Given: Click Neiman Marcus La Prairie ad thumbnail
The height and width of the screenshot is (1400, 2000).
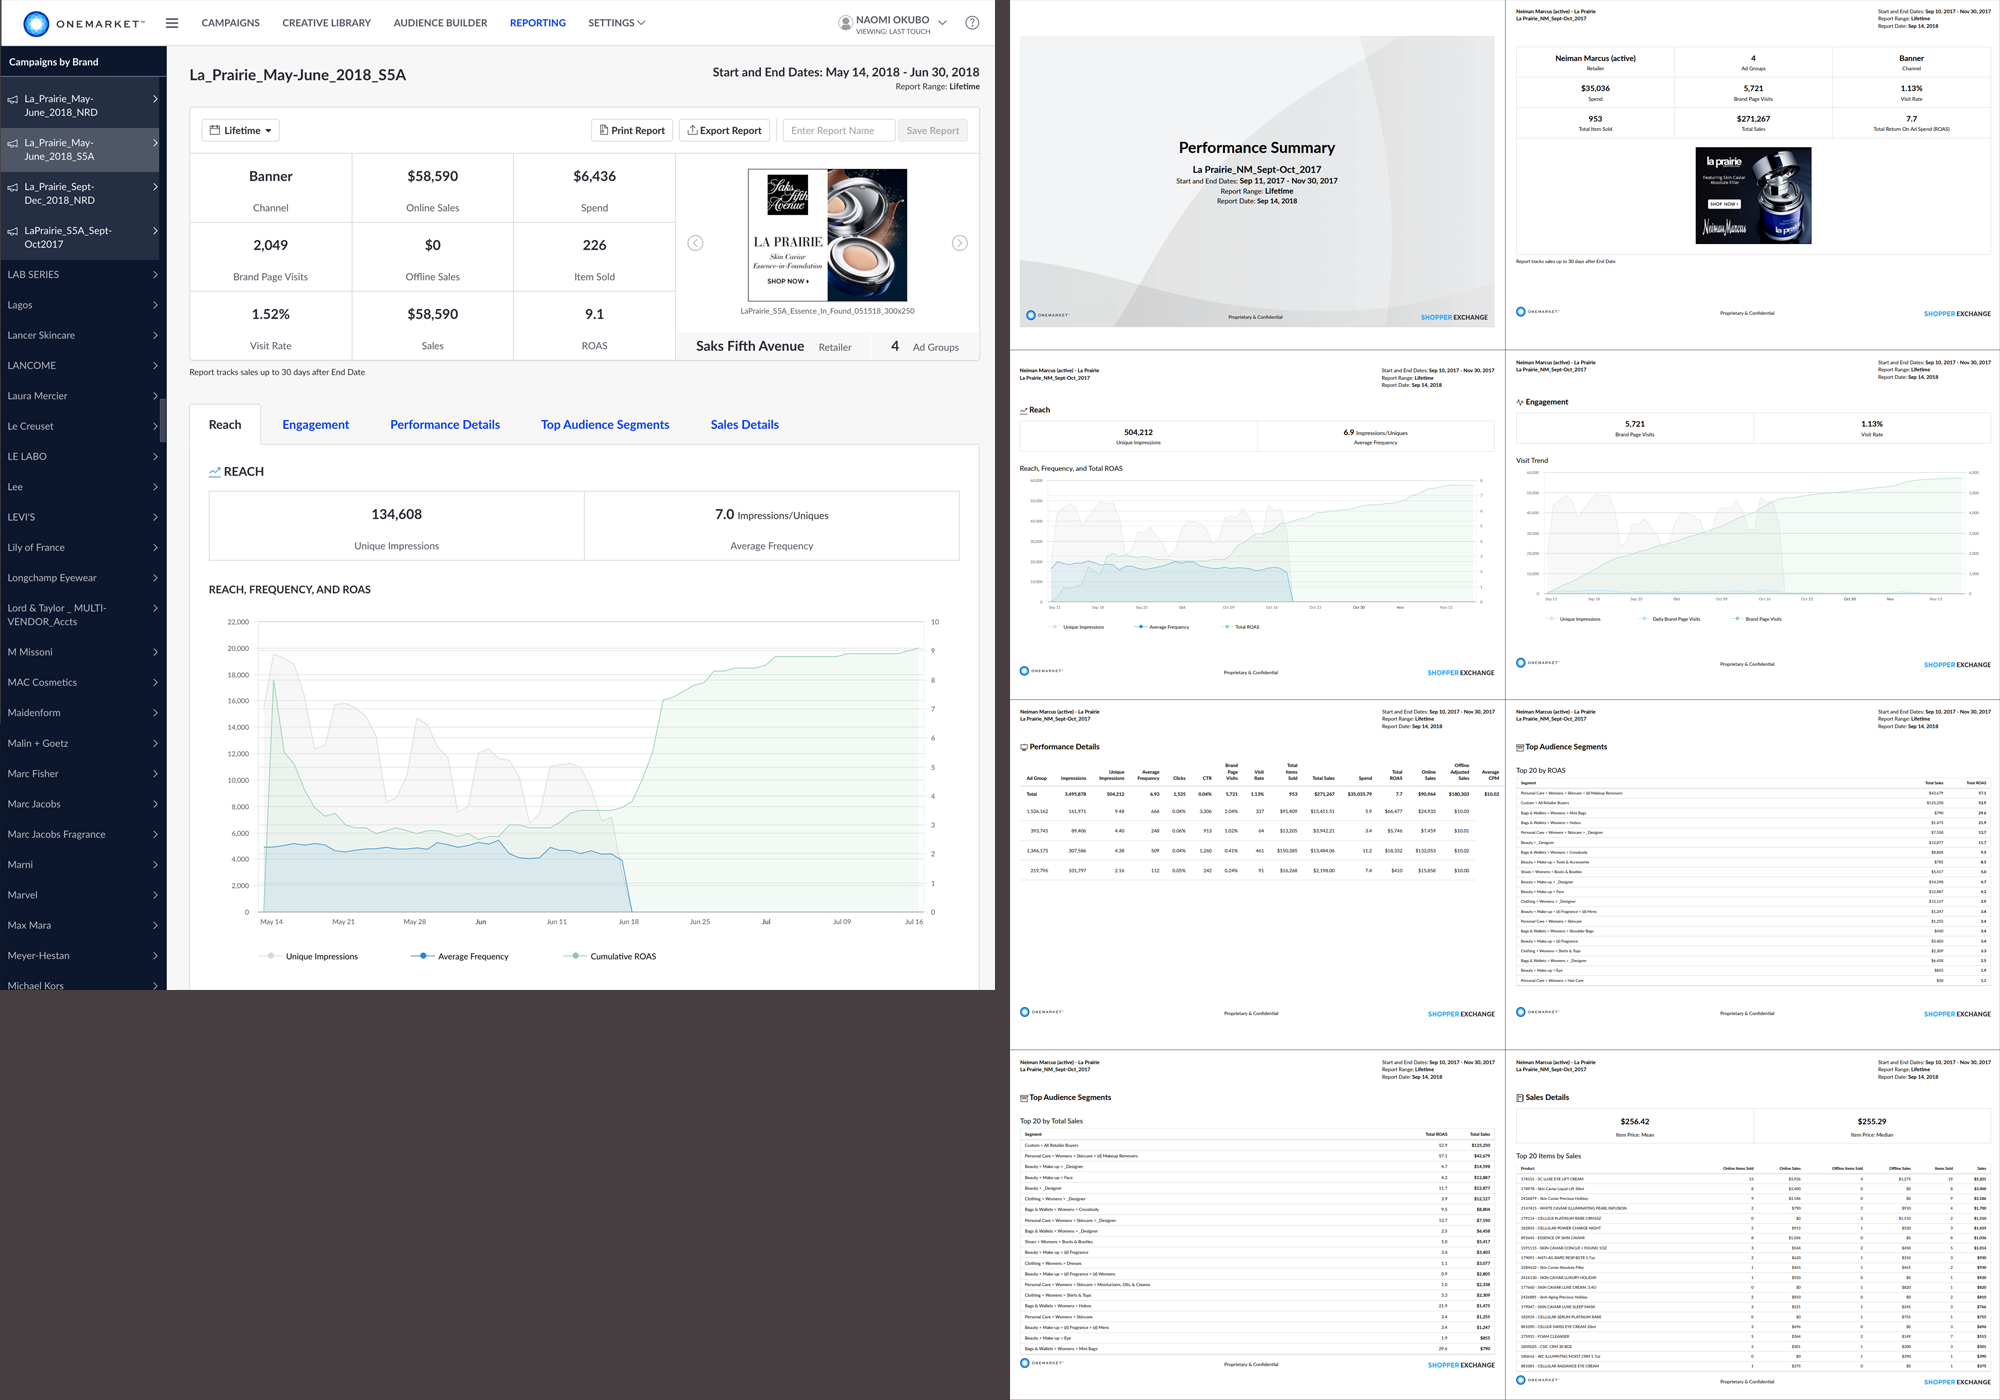Looking at the screenshot, I should (x=1753, y=196).
